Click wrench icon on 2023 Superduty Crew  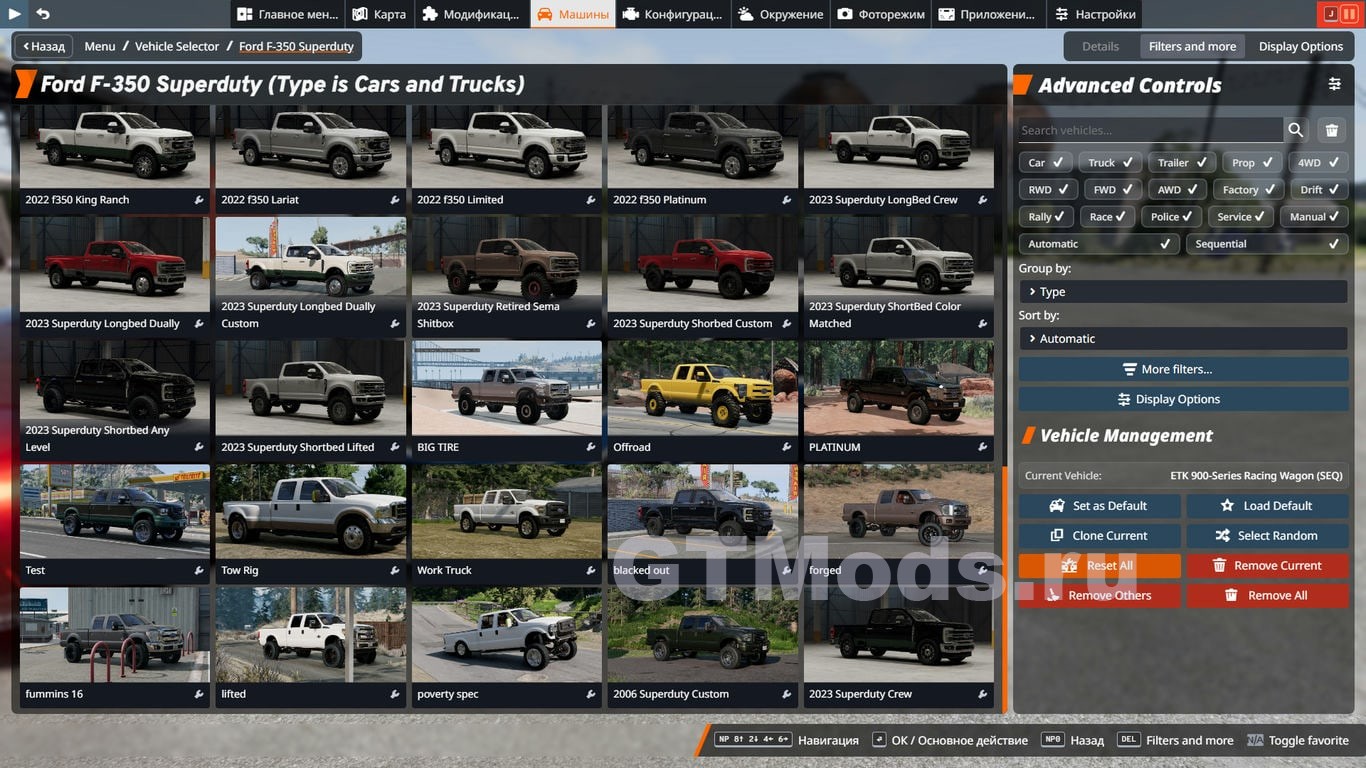click(x=983, y=694)
